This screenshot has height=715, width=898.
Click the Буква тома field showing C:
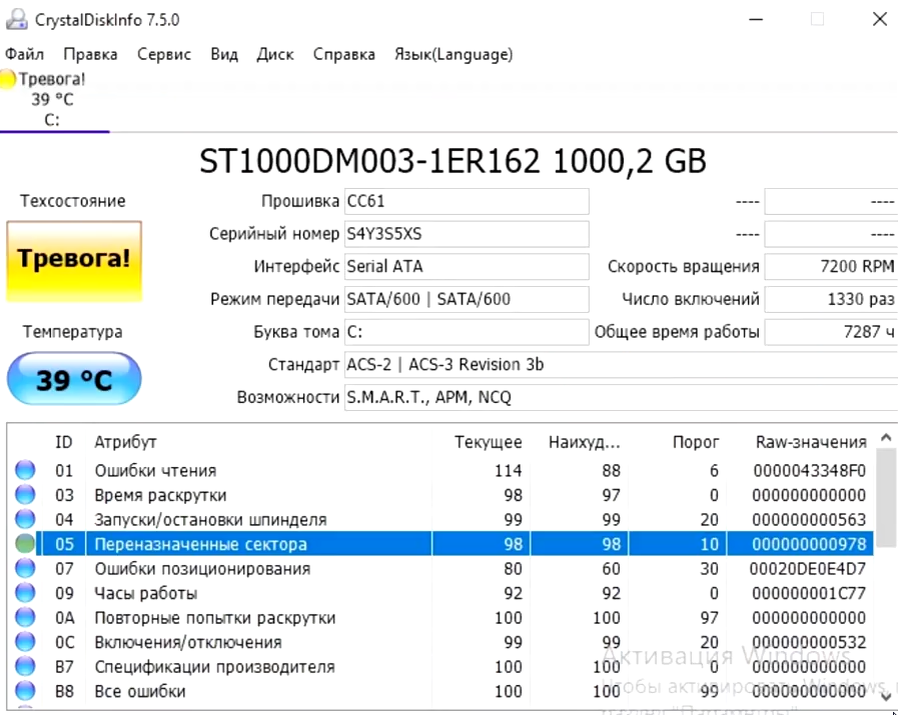[x=467, y=332]
